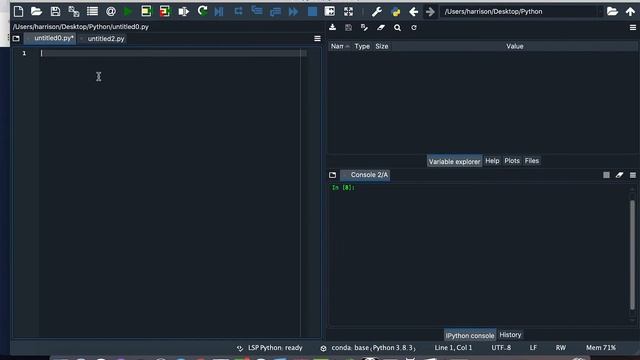Maximize the current pane
The height and width of the screenshot is (360, 640).
329,11
